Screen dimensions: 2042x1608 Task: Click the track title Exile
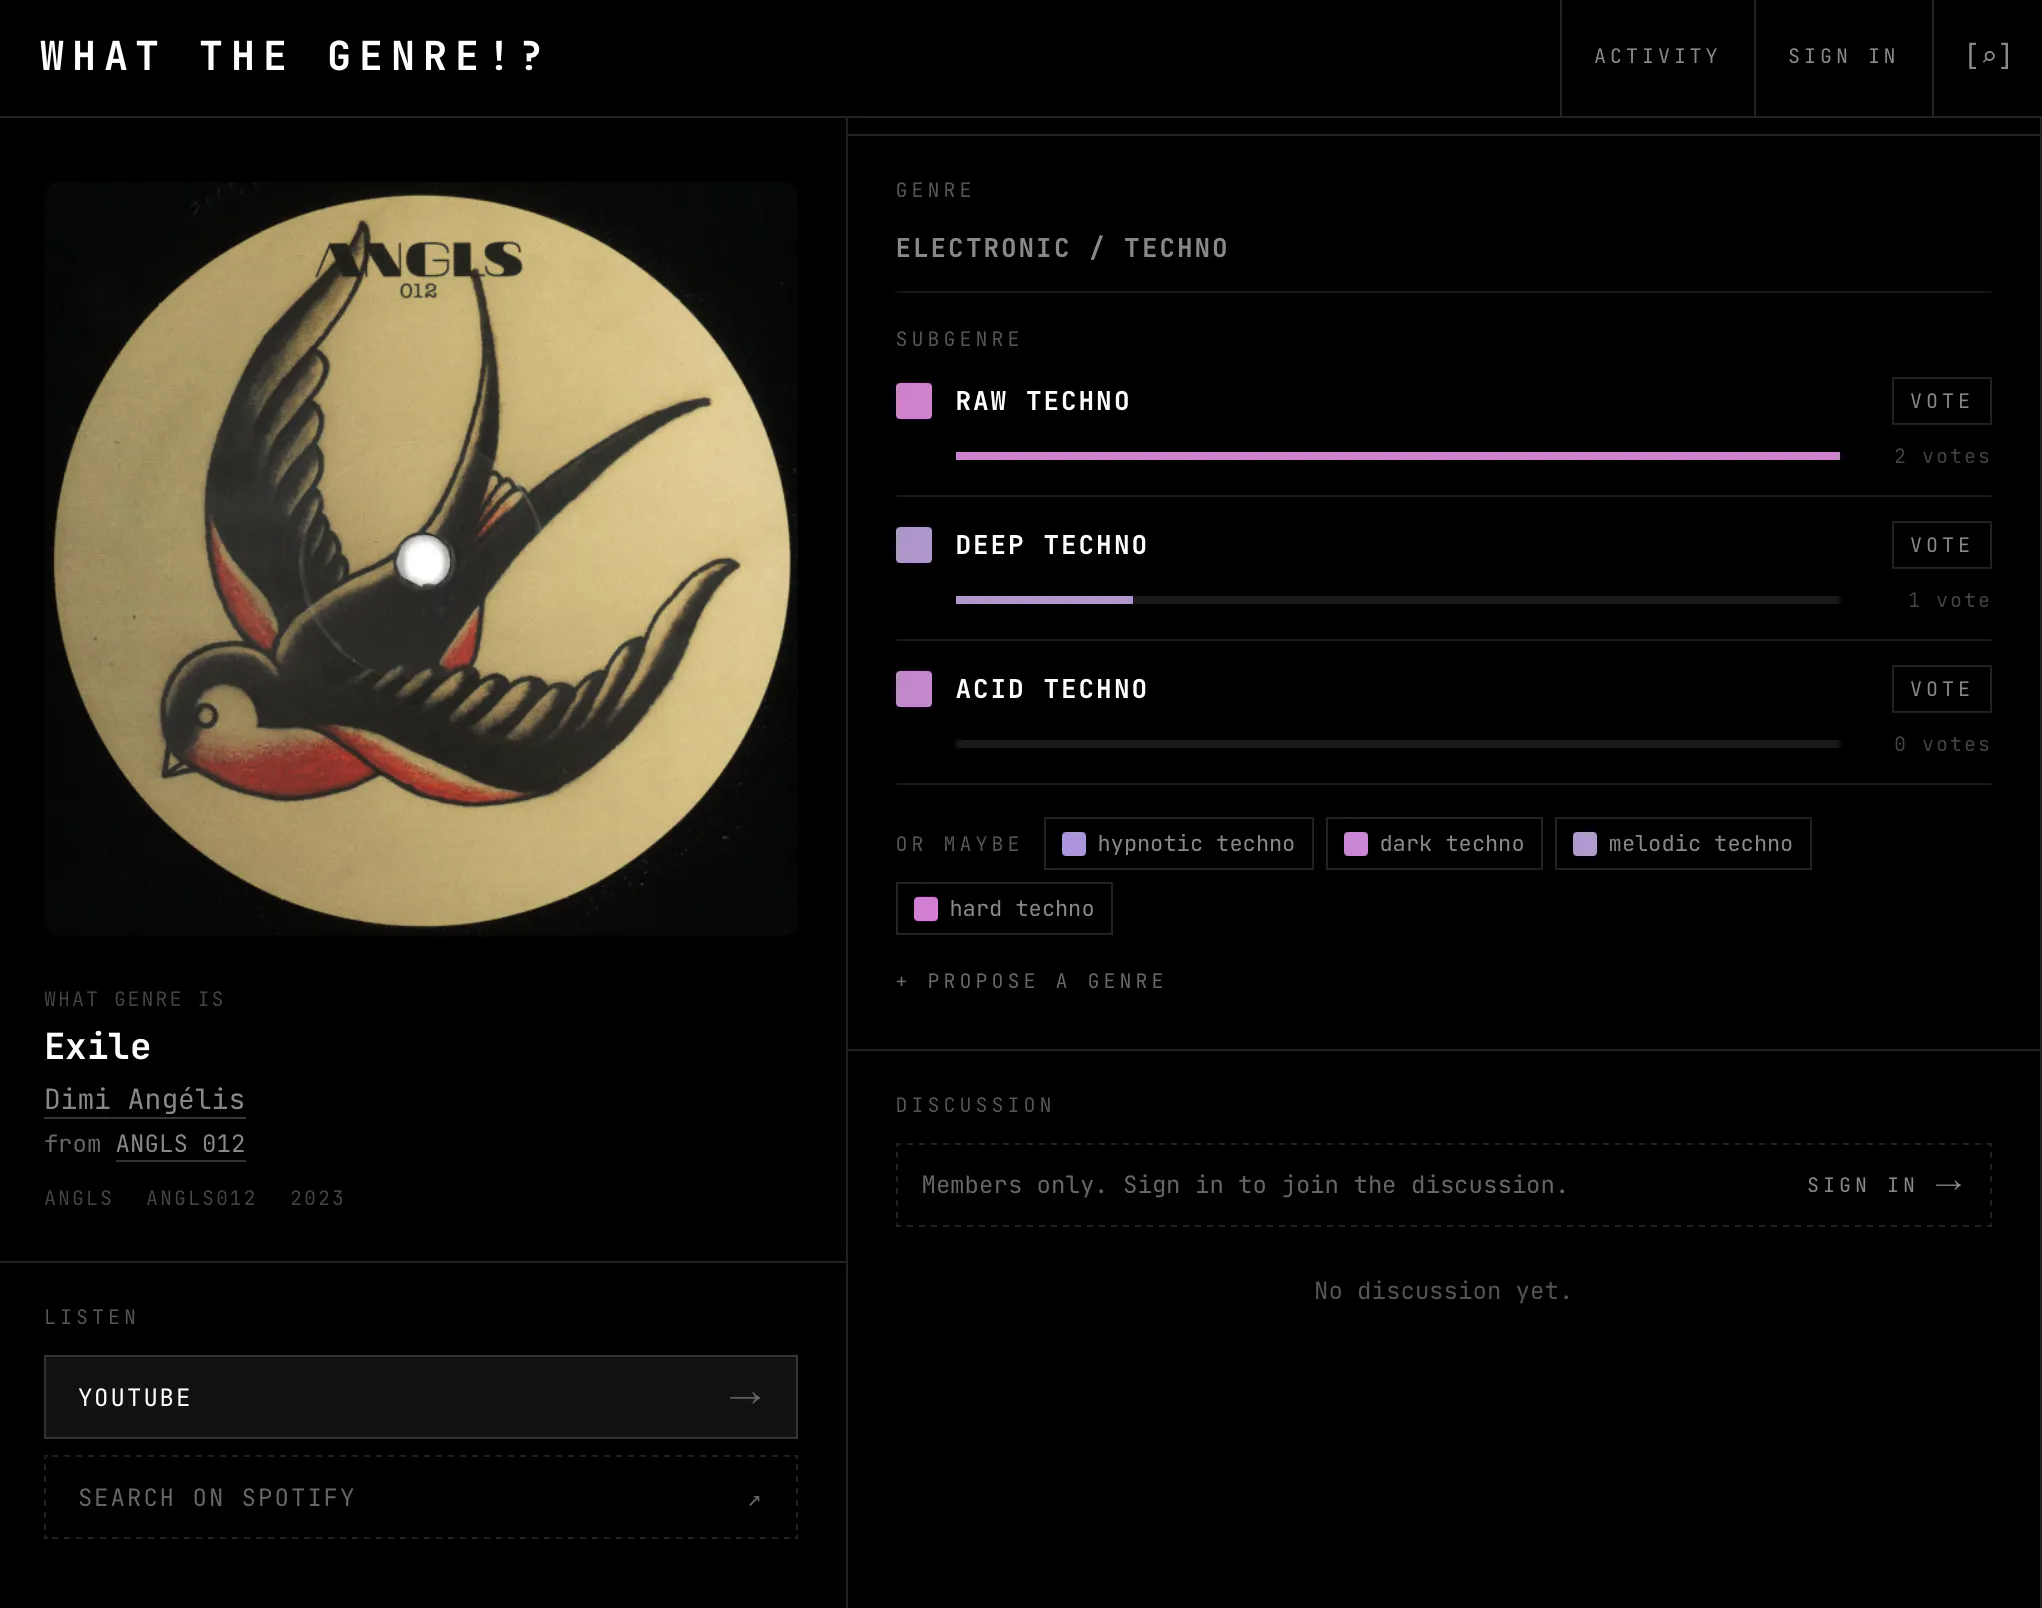pos(98,1047)
